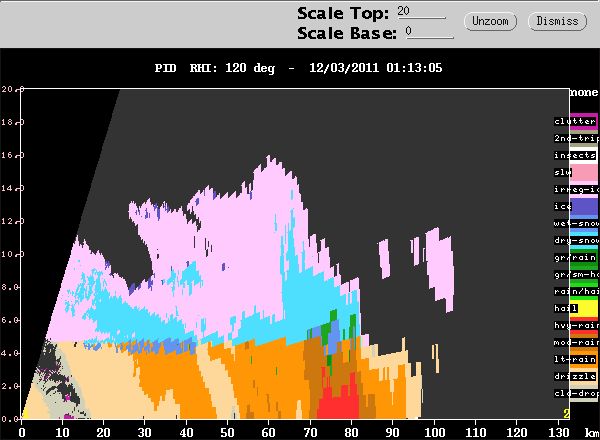Select the insects legend label
This screenshot has height=440, width=600.
[x=576, y=155]
